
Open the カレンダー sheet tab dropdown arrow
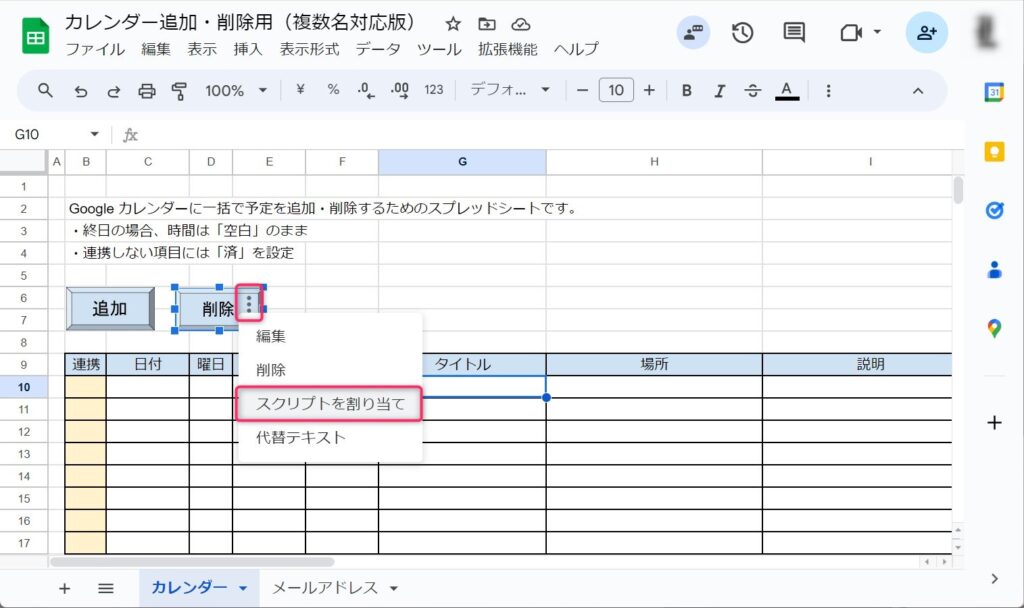pos(243,589)
